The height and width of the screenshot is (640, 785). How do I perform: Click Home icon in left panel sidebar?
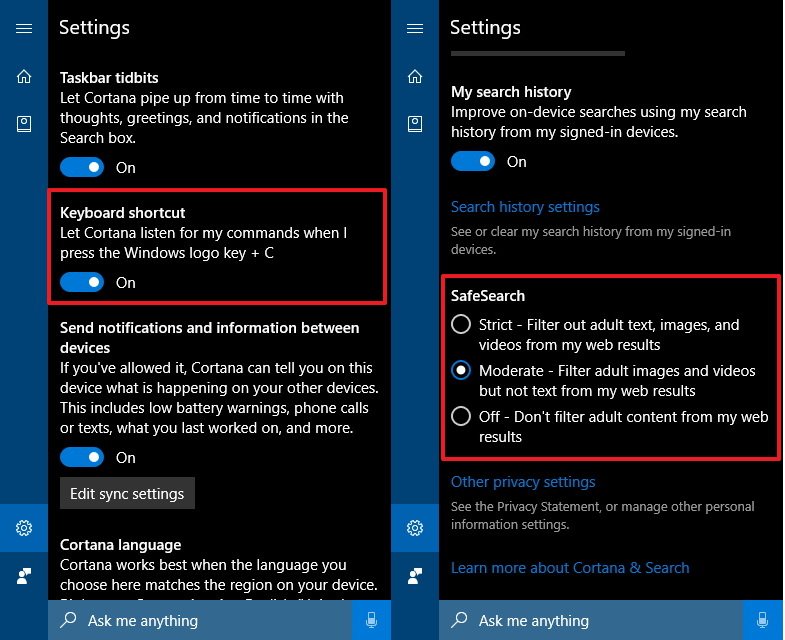tap(24, 76)
